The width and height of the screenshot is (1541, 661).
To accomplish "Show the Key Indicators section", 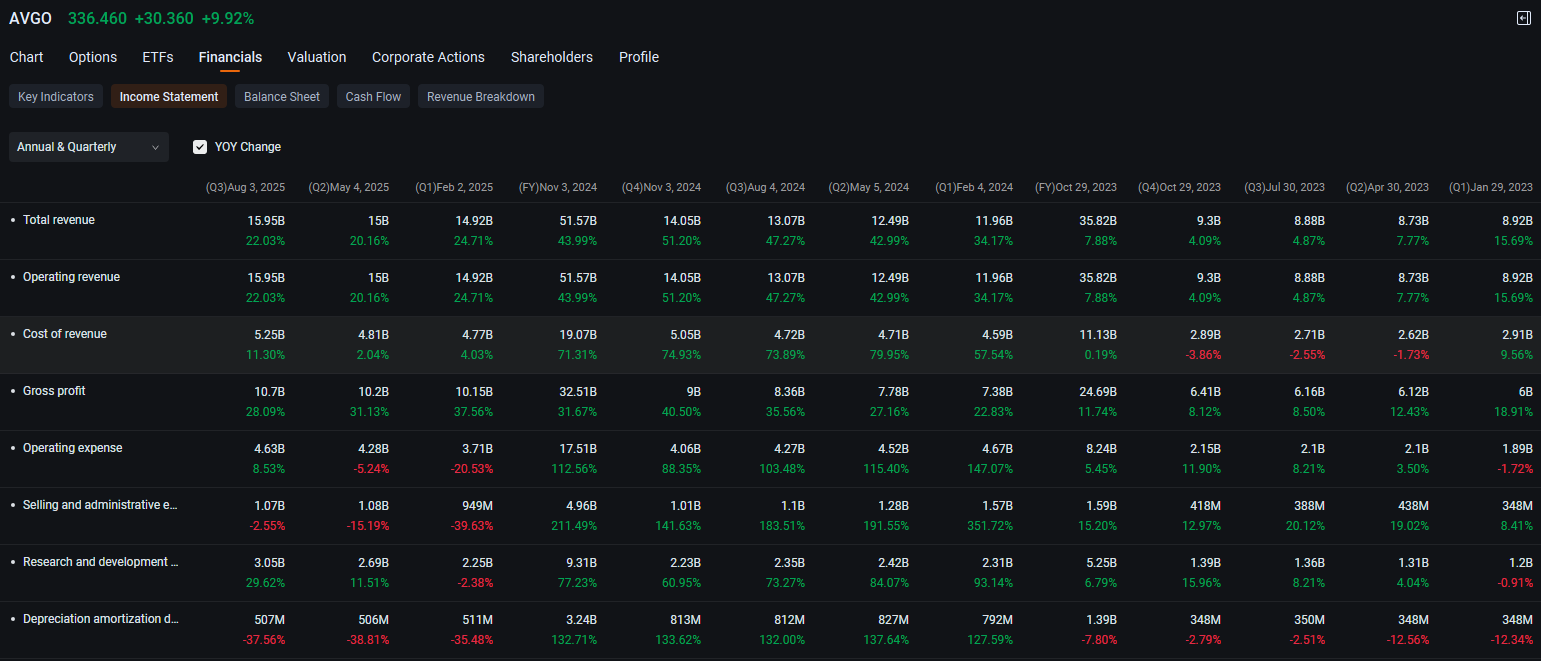I will click(56, 97).
